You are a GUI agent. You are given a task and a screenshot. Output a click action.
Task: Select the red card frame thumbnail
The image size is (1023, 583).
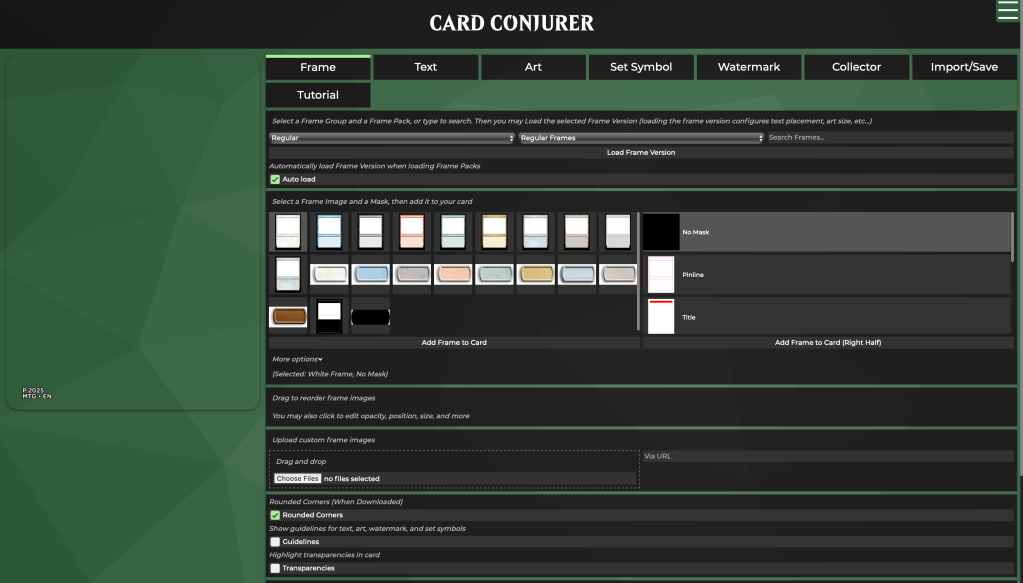412,231
